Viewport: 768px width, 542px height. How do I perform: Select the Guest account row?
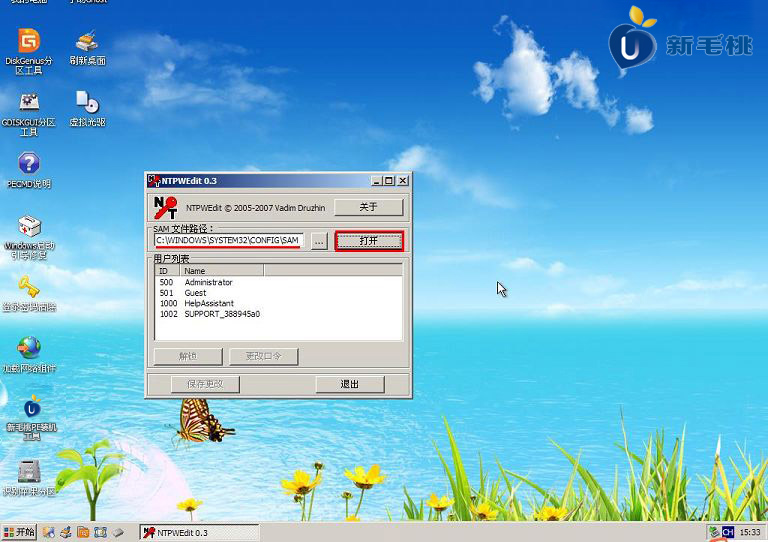point(195,293)
